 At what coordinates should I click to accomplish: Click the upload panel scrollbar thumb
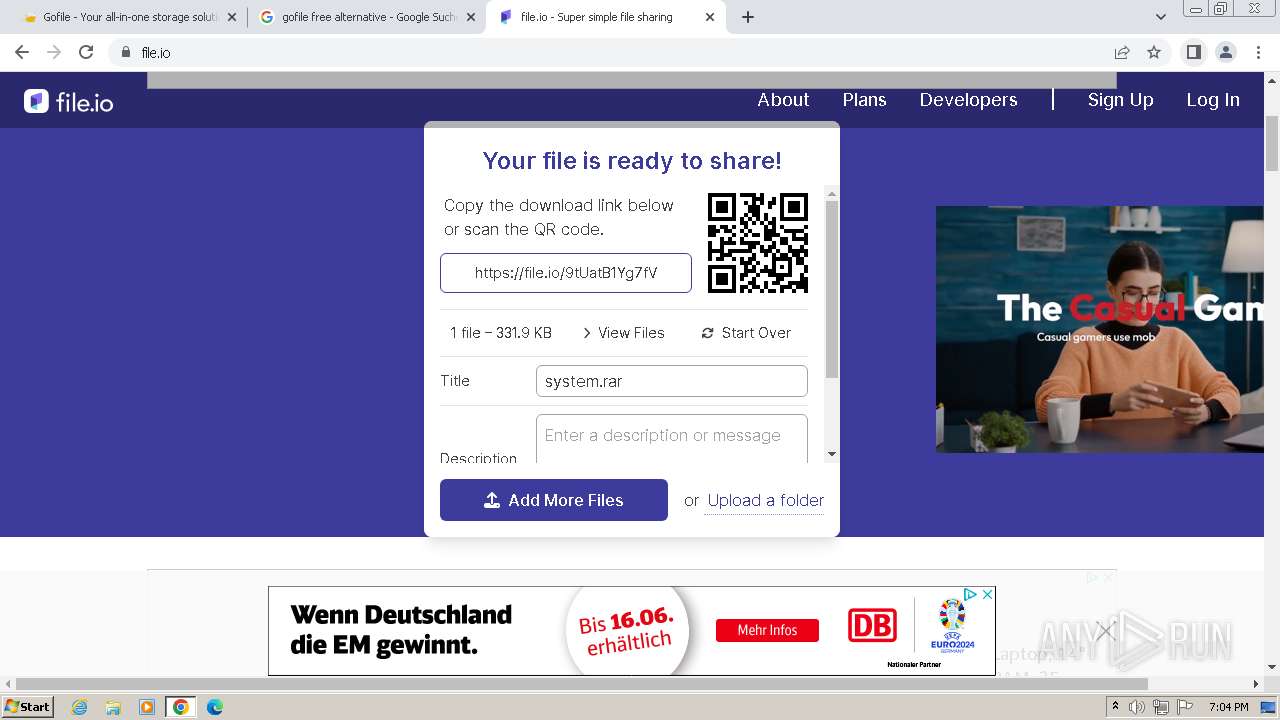(x=832, y=289)
